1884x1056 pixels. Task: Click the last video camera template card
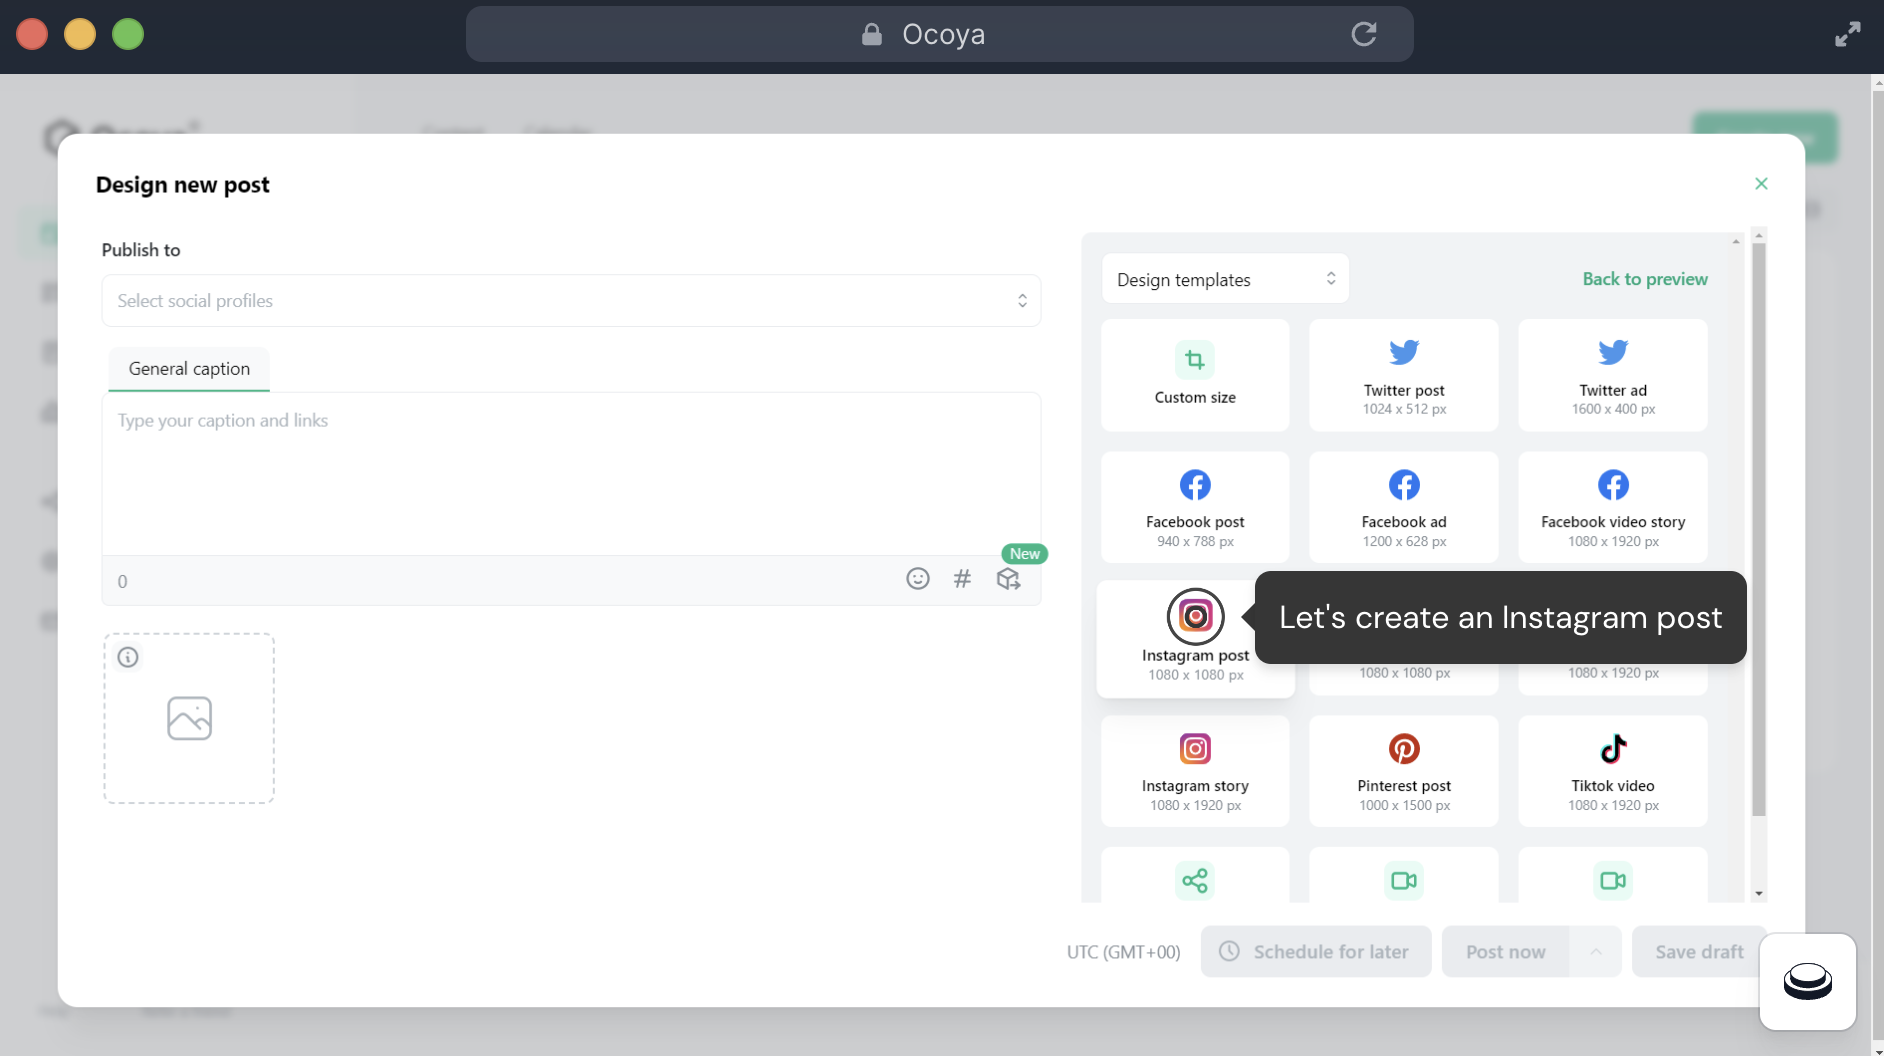click(1612, 876)
